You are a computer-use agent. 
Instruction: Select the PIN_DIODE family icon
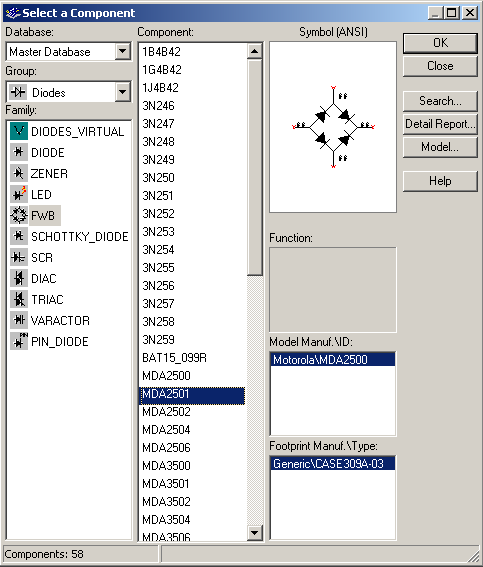tap(19, 341)
